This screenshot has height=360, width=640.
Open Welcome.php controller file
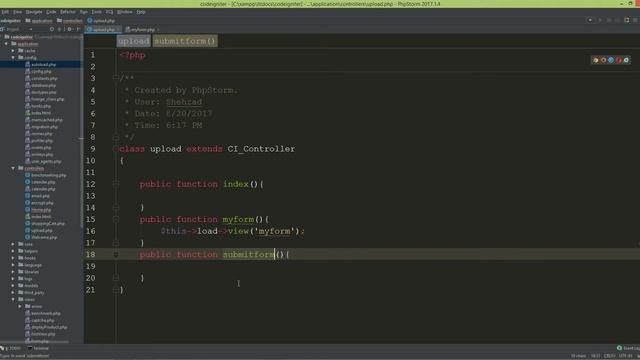click(x=44, y=238)
